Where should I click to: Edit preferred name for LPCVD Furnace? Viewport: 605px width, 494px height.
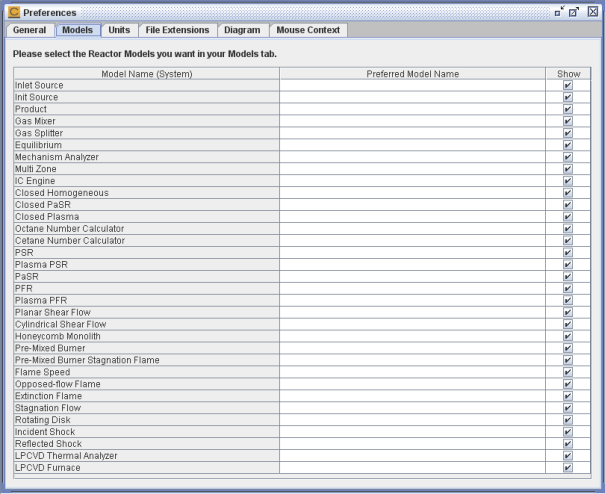(412, 468)
